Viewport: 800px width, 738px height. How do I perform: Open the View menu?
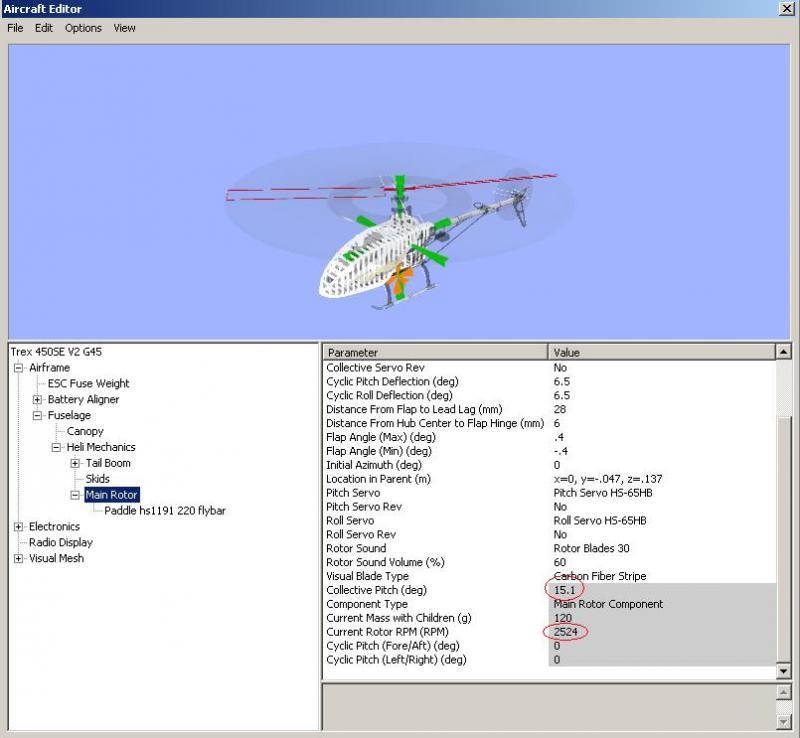pos(124,28)
